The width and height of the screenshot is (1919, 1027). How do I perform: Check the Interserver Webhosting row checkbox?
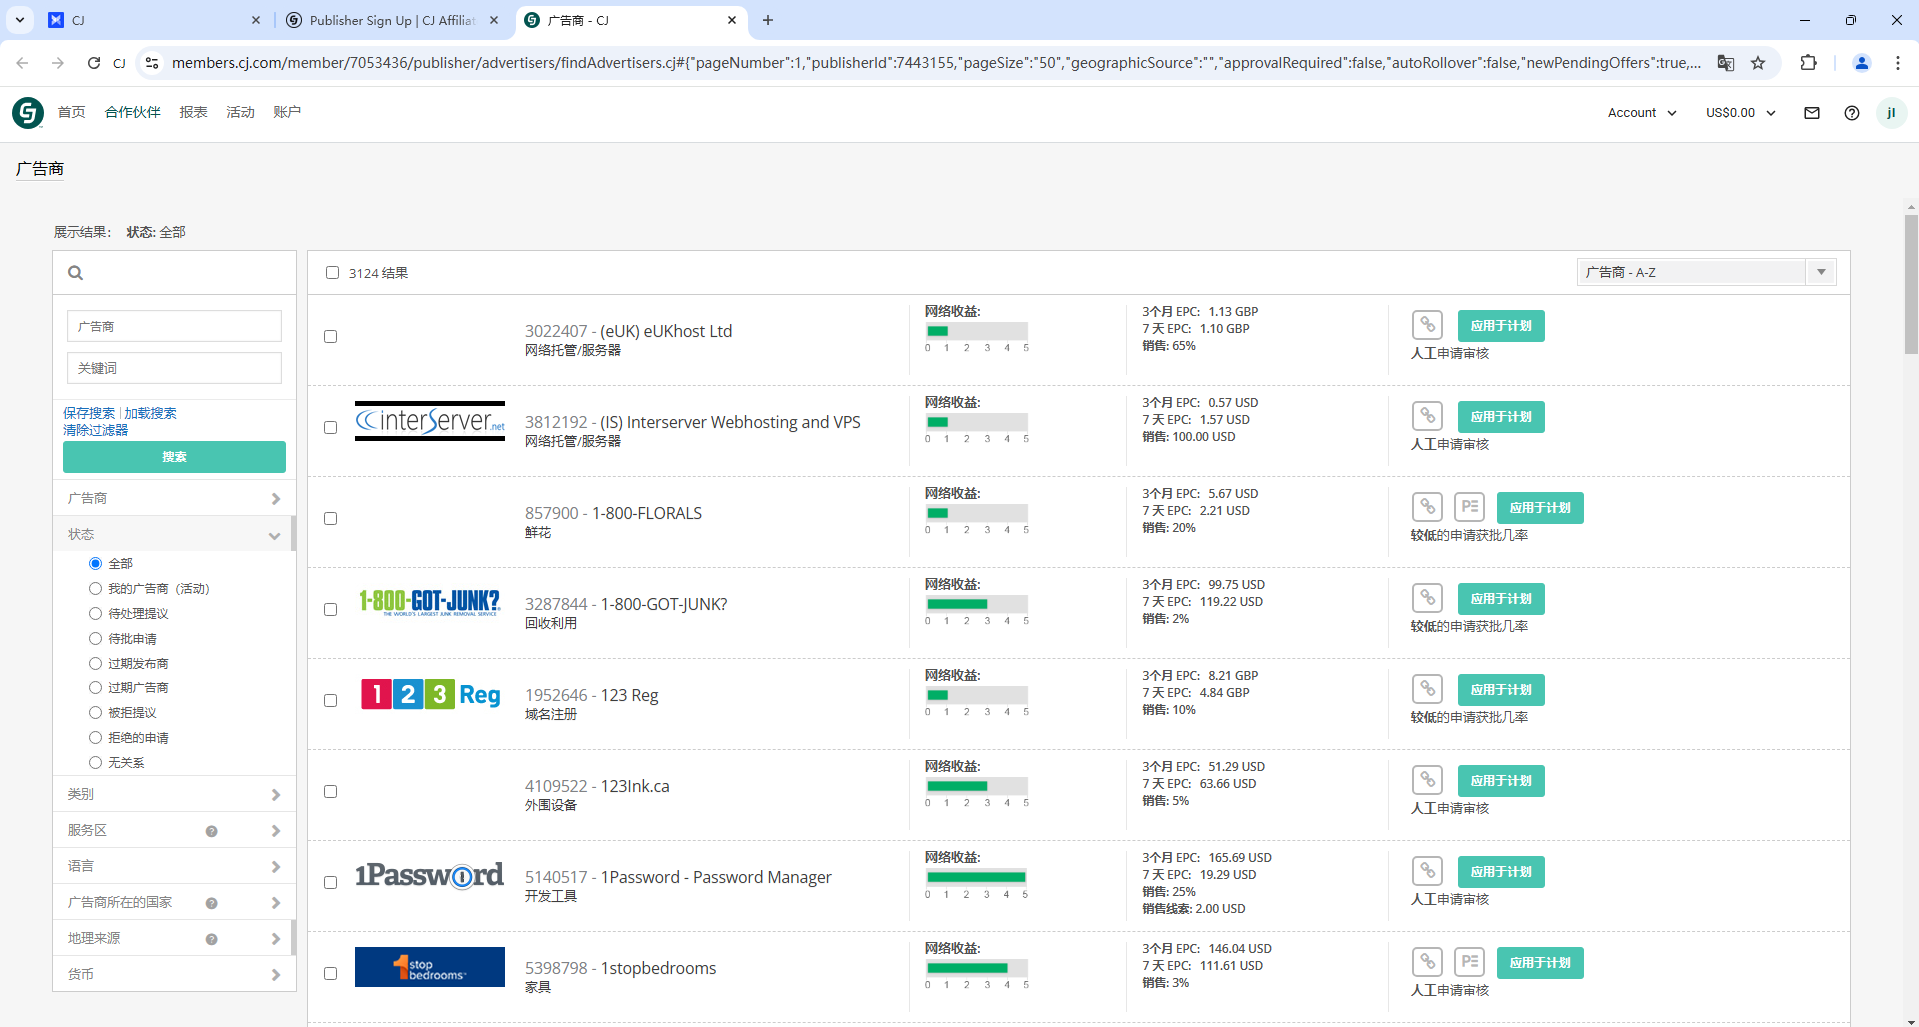click(330, 428)
